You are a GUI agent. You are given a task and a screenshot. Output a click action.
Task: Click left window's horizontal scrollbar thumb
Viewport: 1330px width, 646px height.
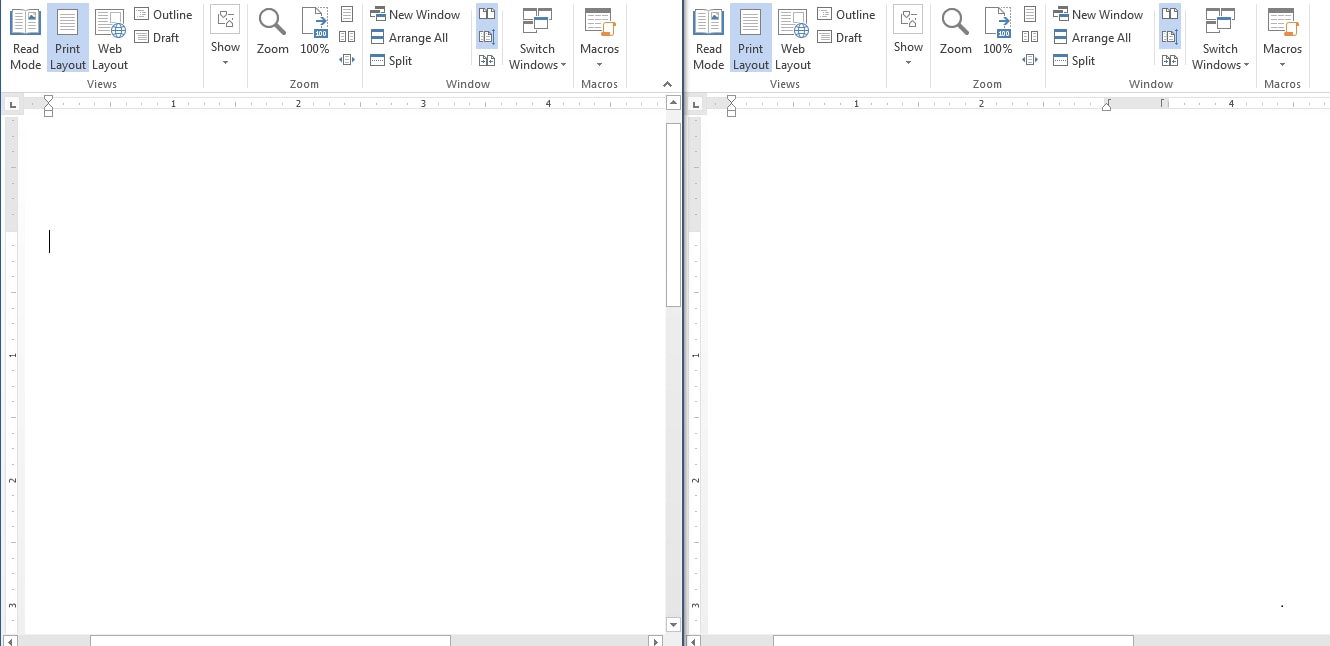coord(270,640)
